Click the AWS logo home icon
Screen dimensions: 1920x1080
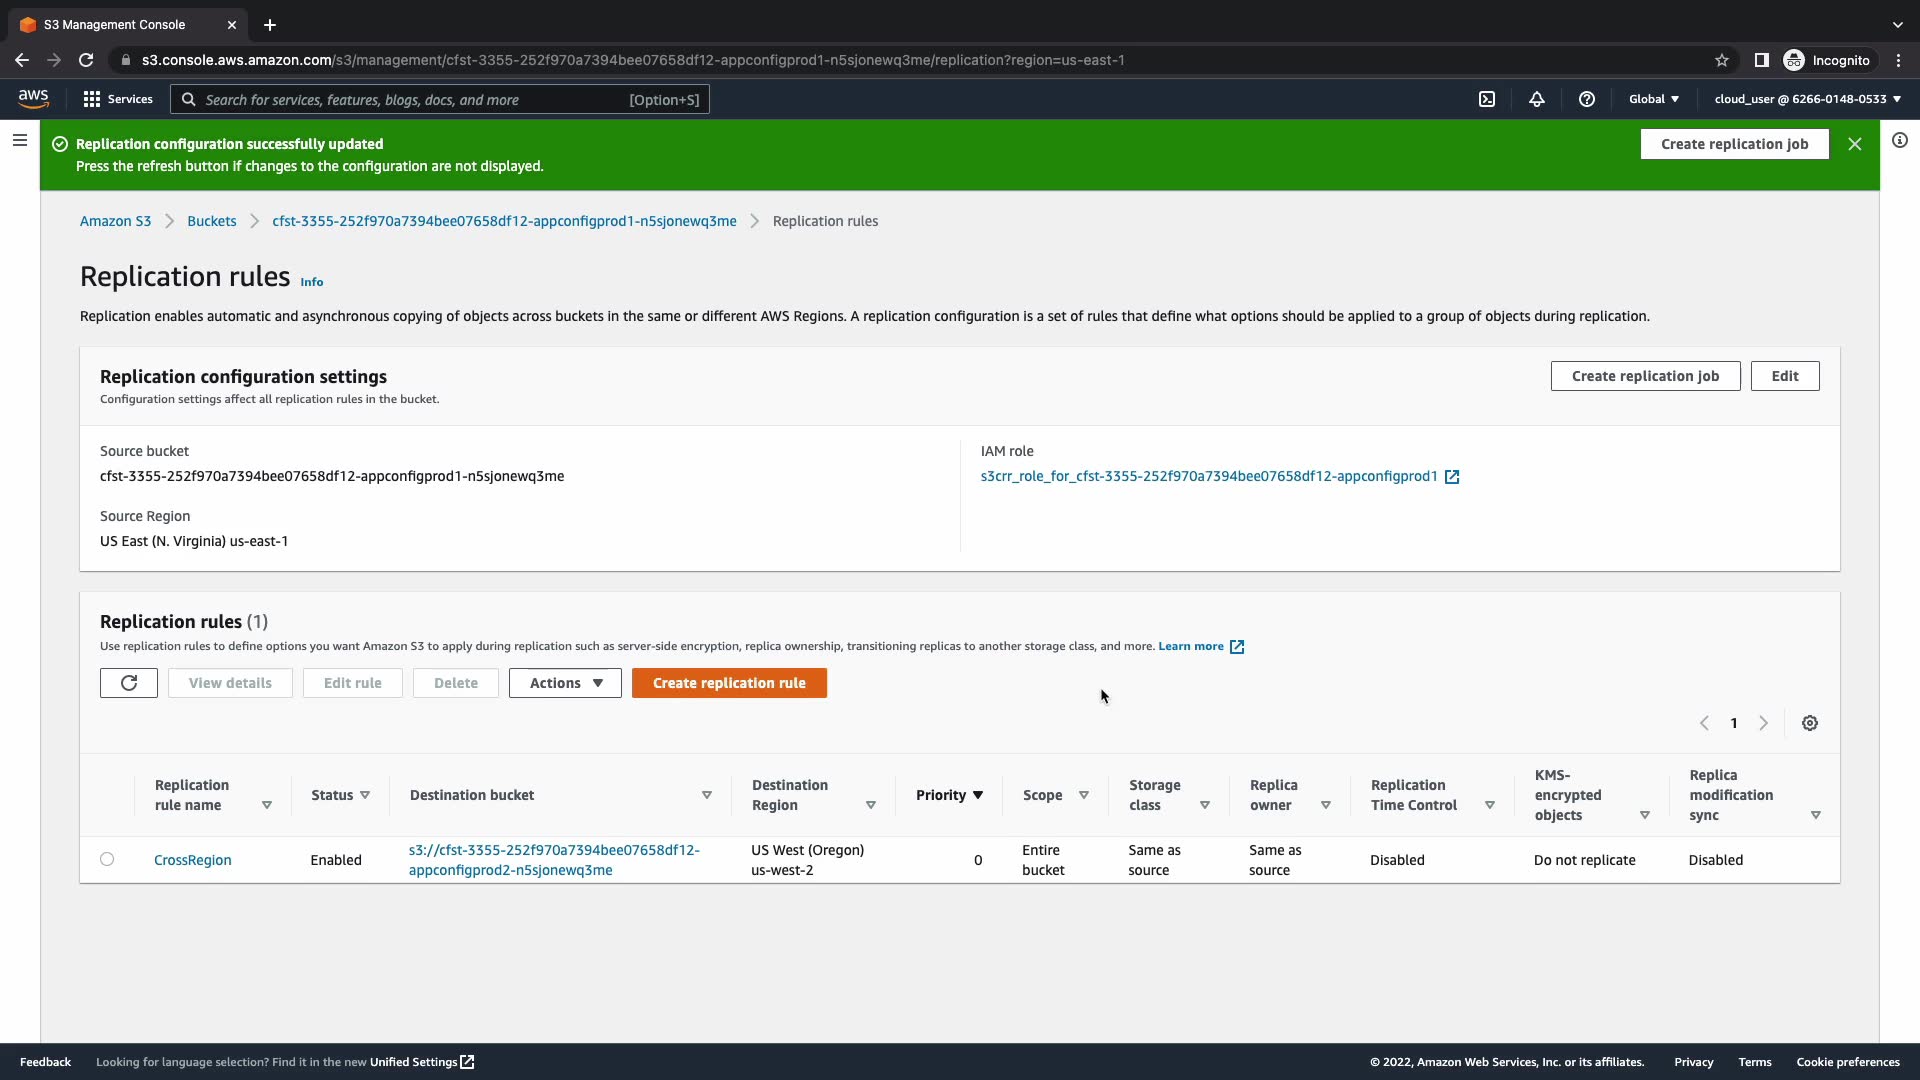(33, 98)
